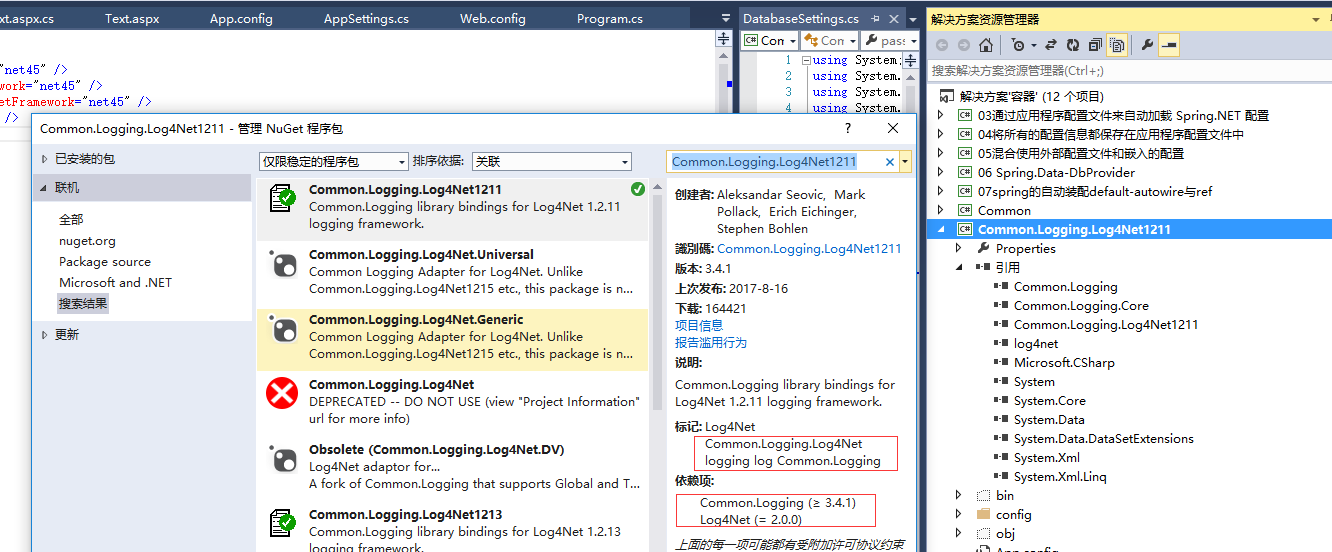Expand the Properties node in Solution Explorer

click(x=959, y=248)
